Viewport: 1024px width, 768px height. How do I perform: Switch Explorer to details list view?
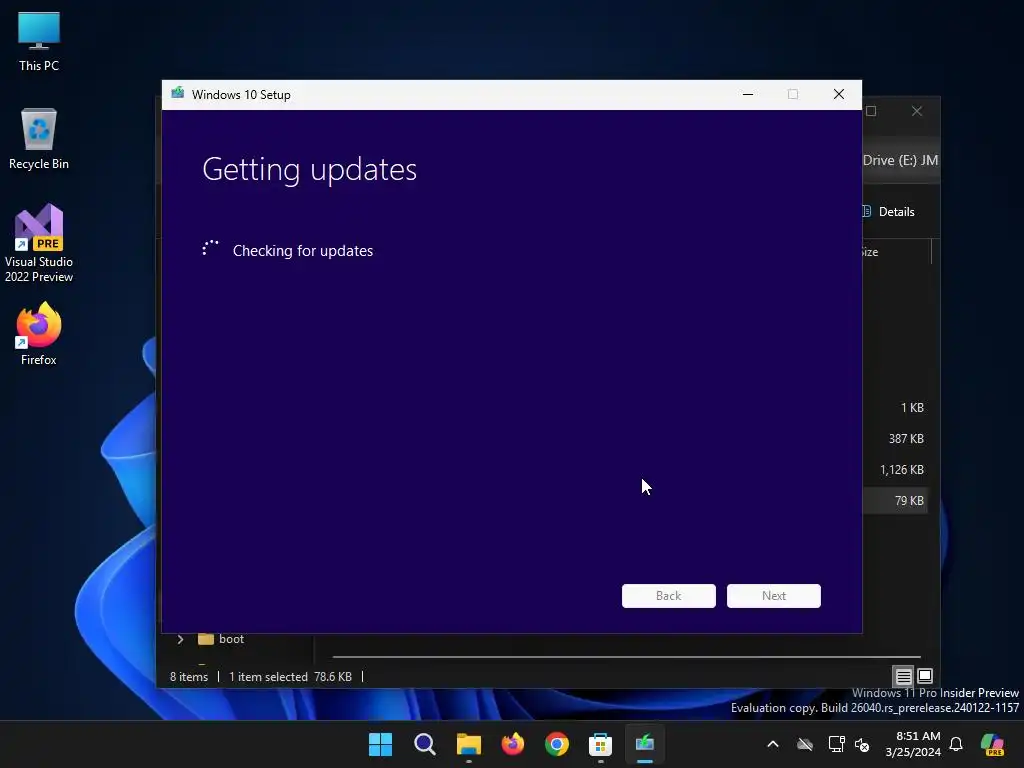903,677
